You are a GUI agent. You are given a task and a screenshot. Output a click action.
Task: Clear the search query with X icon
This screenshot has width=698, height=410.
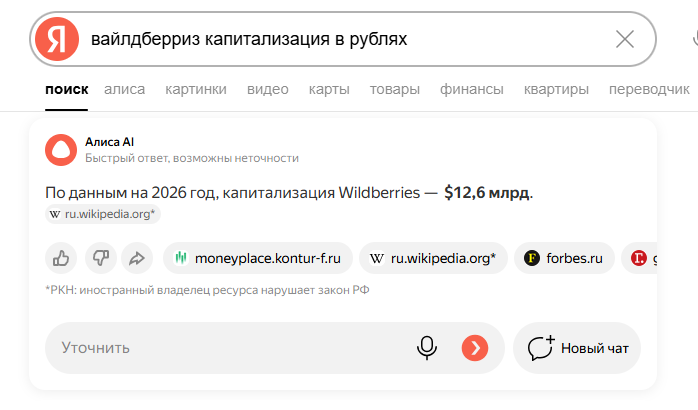coord(625,39)
